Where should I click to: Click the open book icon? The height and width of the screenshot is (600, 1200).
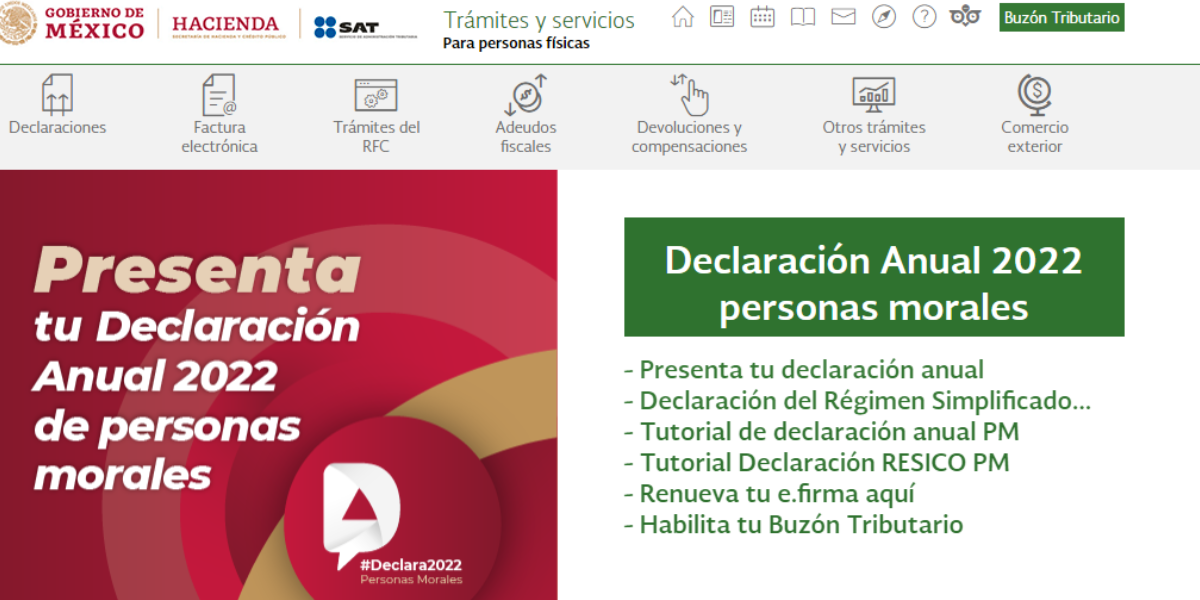click(x=803, y=17)
